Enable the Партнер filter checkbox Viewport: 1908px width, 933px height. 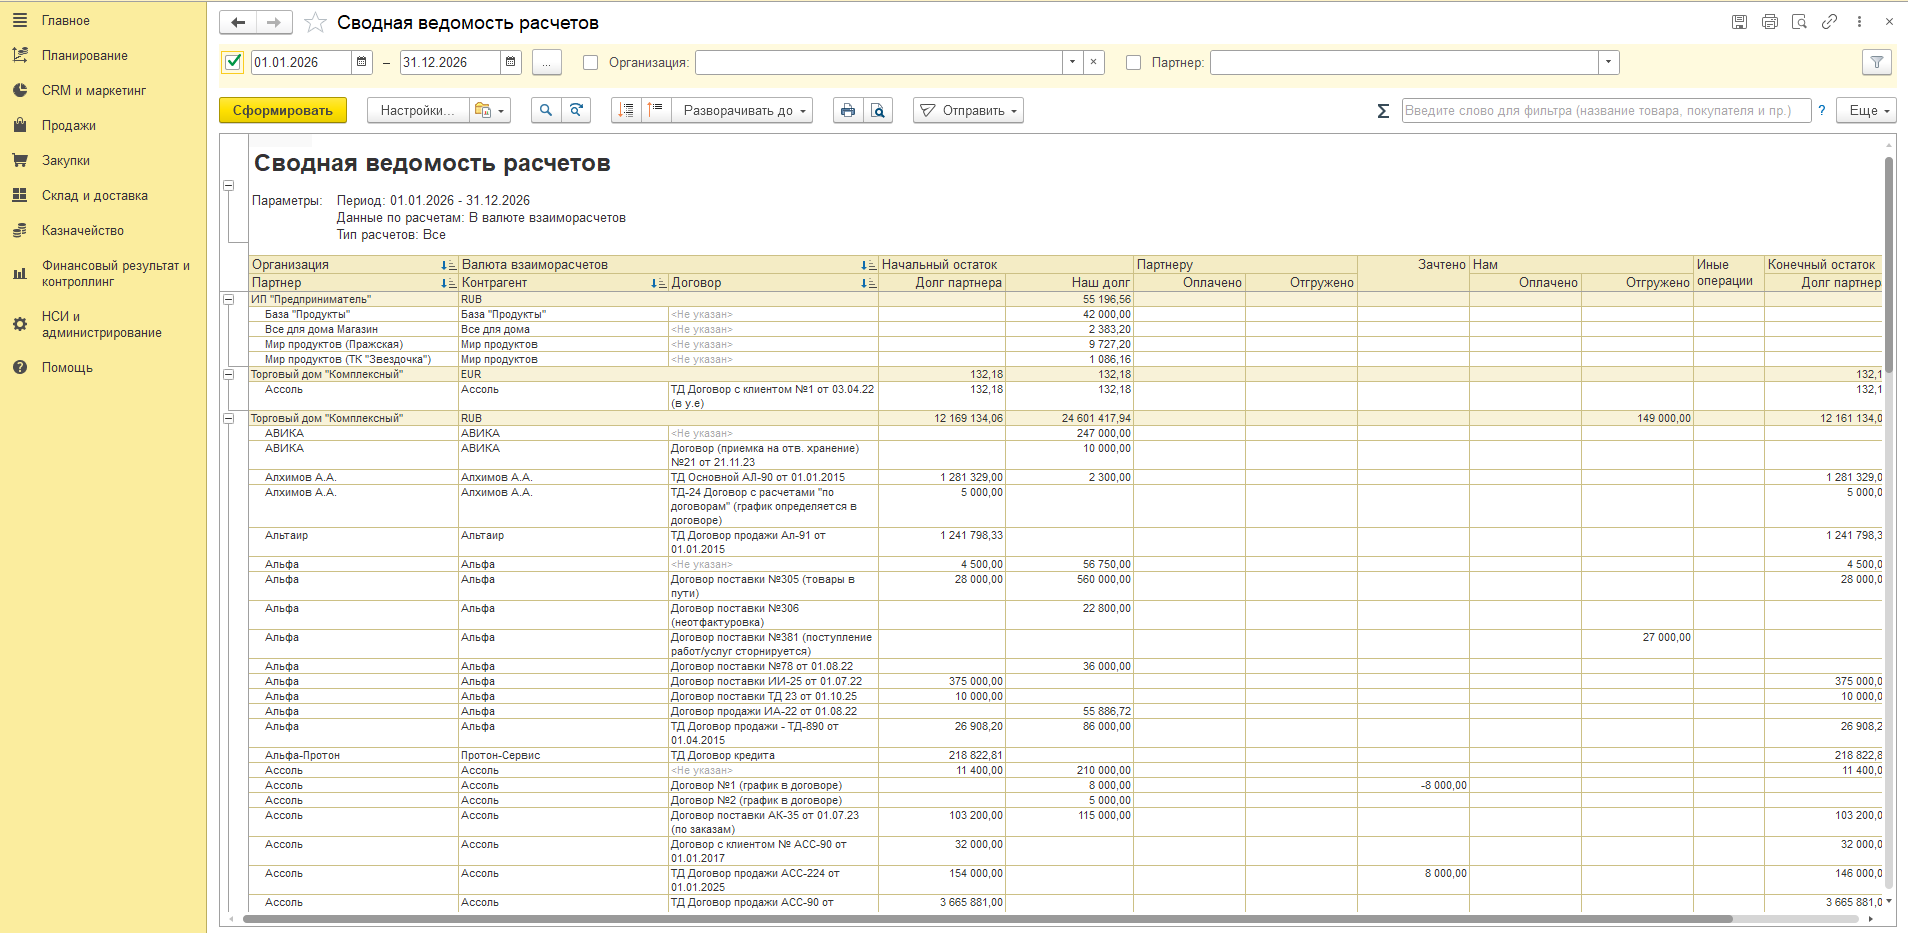click(1133, 62)
